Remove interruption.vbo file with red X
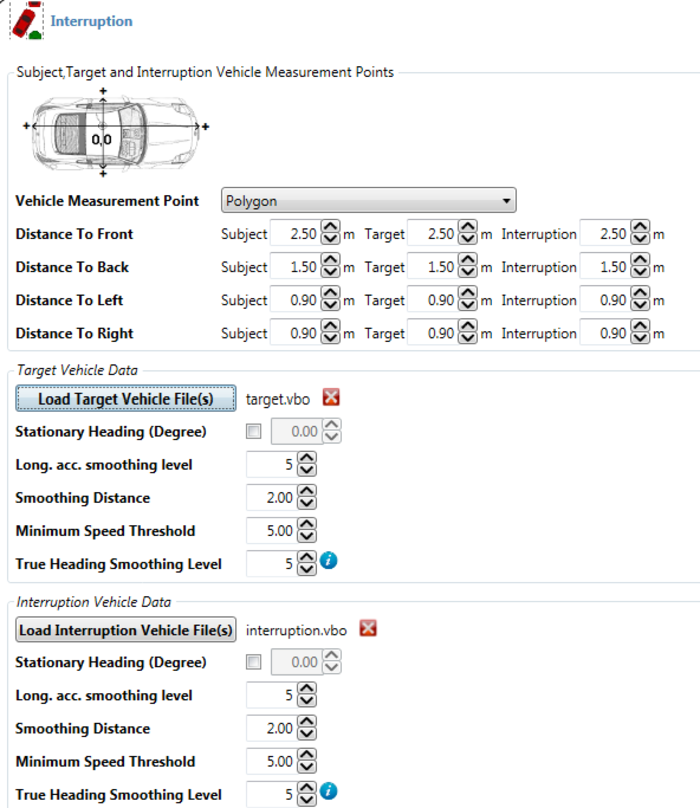Image resolution: width=700 pixels, height=808 pixels. coord(368,628)
